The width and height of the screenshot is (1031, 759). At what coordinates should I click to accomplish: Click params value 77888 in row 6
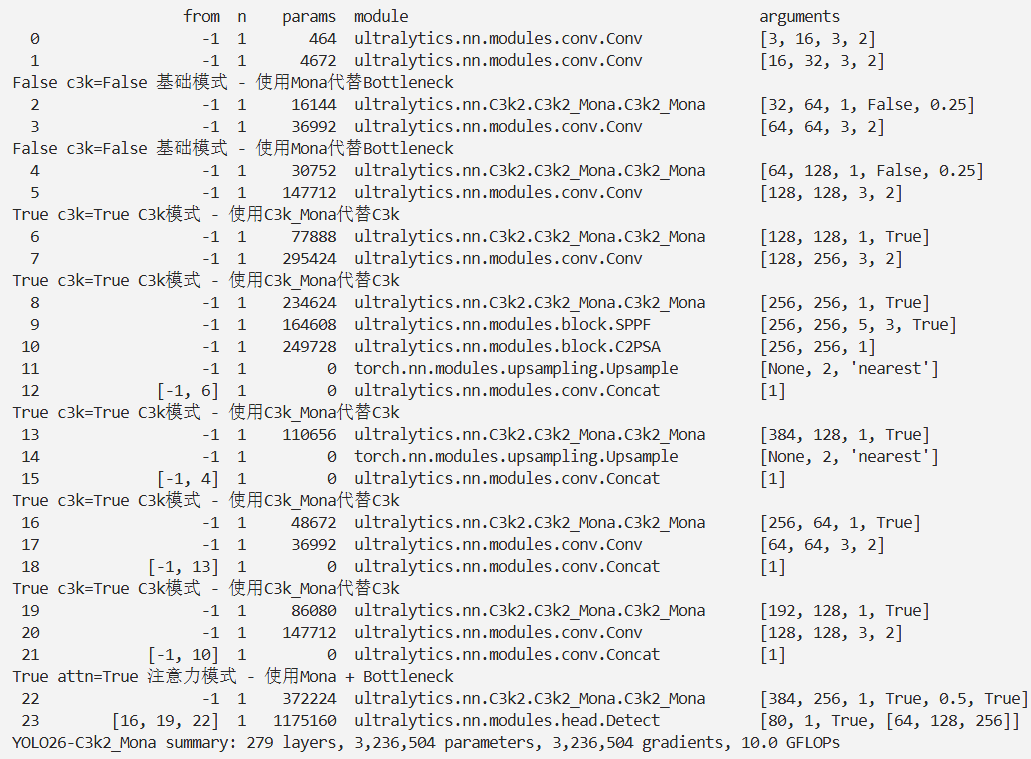point(313,237)
